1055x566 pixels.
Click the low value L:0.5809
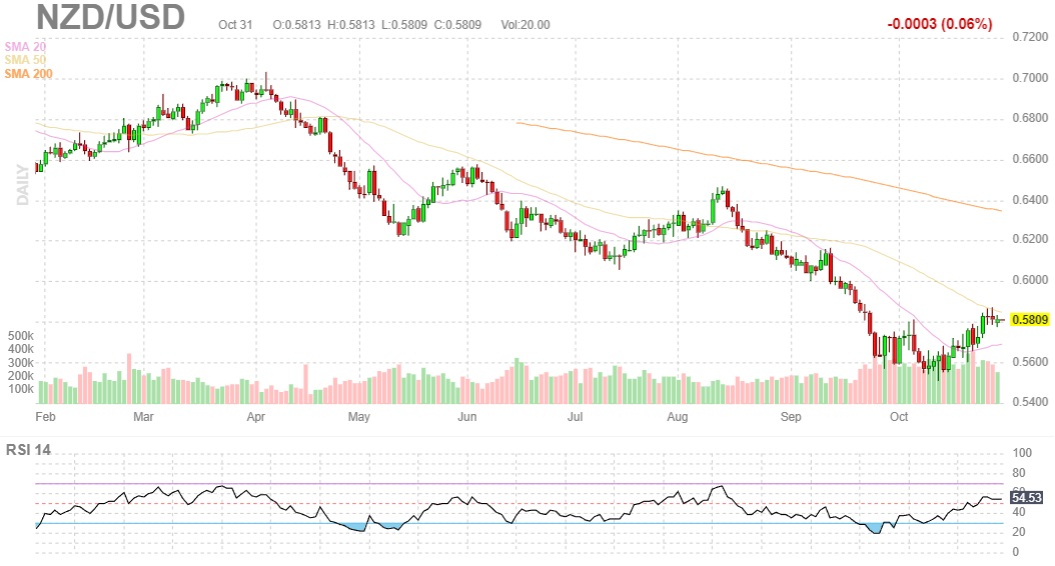[x=404, y=25]
